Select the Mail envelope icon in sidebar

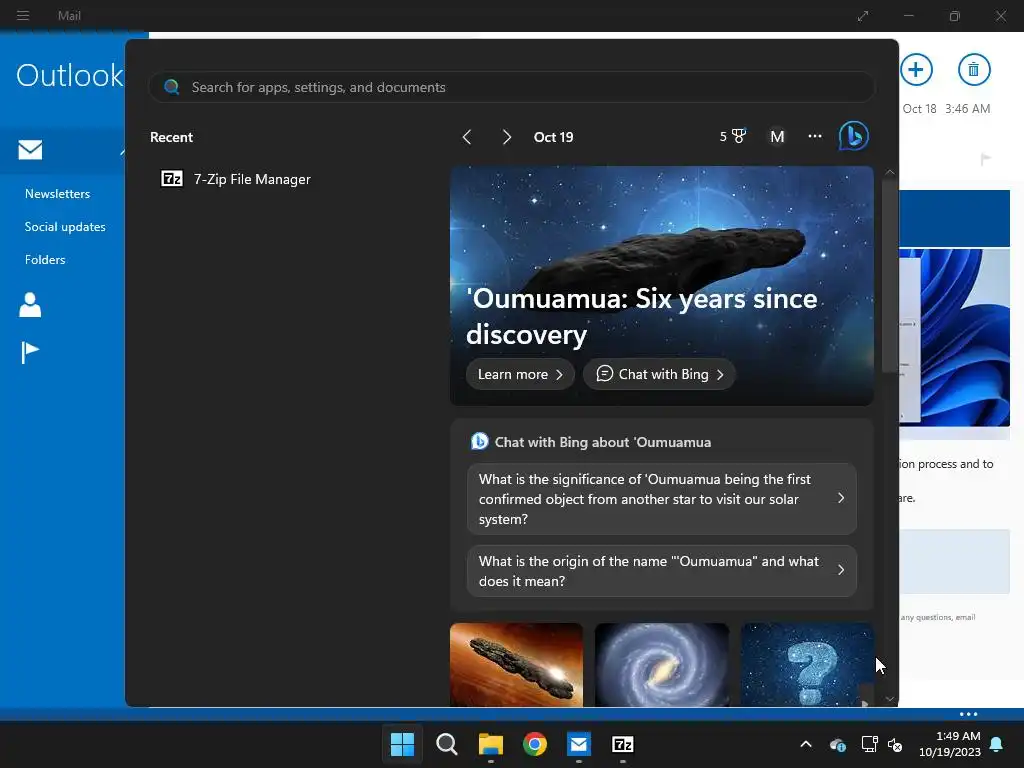point(30,150)
